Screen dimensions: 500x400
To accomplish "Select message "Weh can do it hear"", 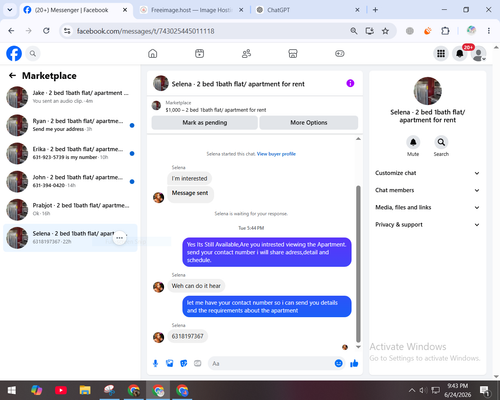I will (196, 286).
